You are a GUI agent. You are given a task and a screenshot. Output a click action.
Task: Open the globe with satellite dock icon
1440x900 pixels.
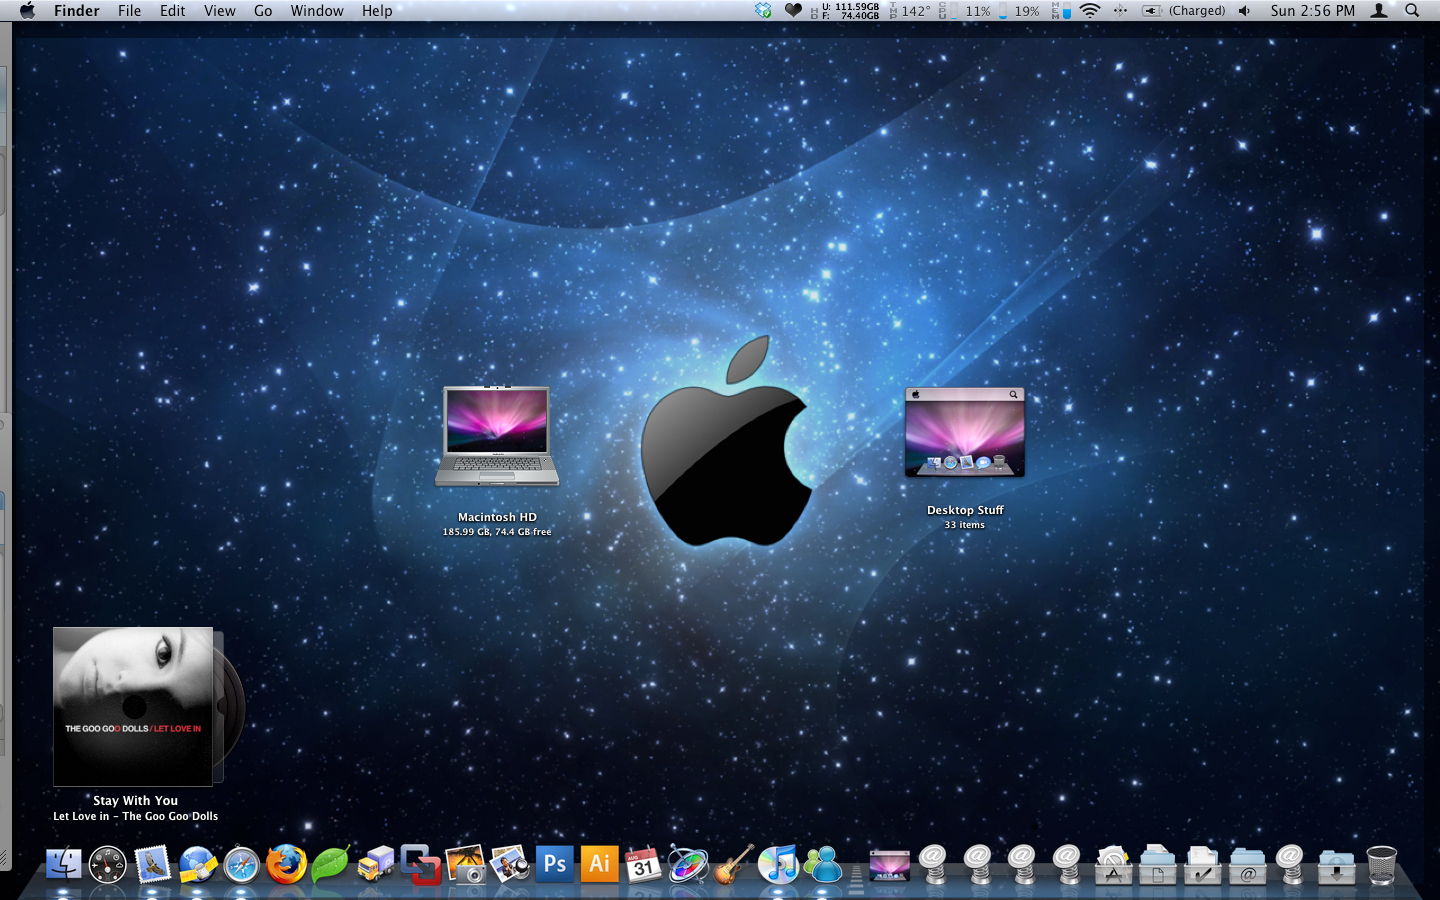pos(197,864)
